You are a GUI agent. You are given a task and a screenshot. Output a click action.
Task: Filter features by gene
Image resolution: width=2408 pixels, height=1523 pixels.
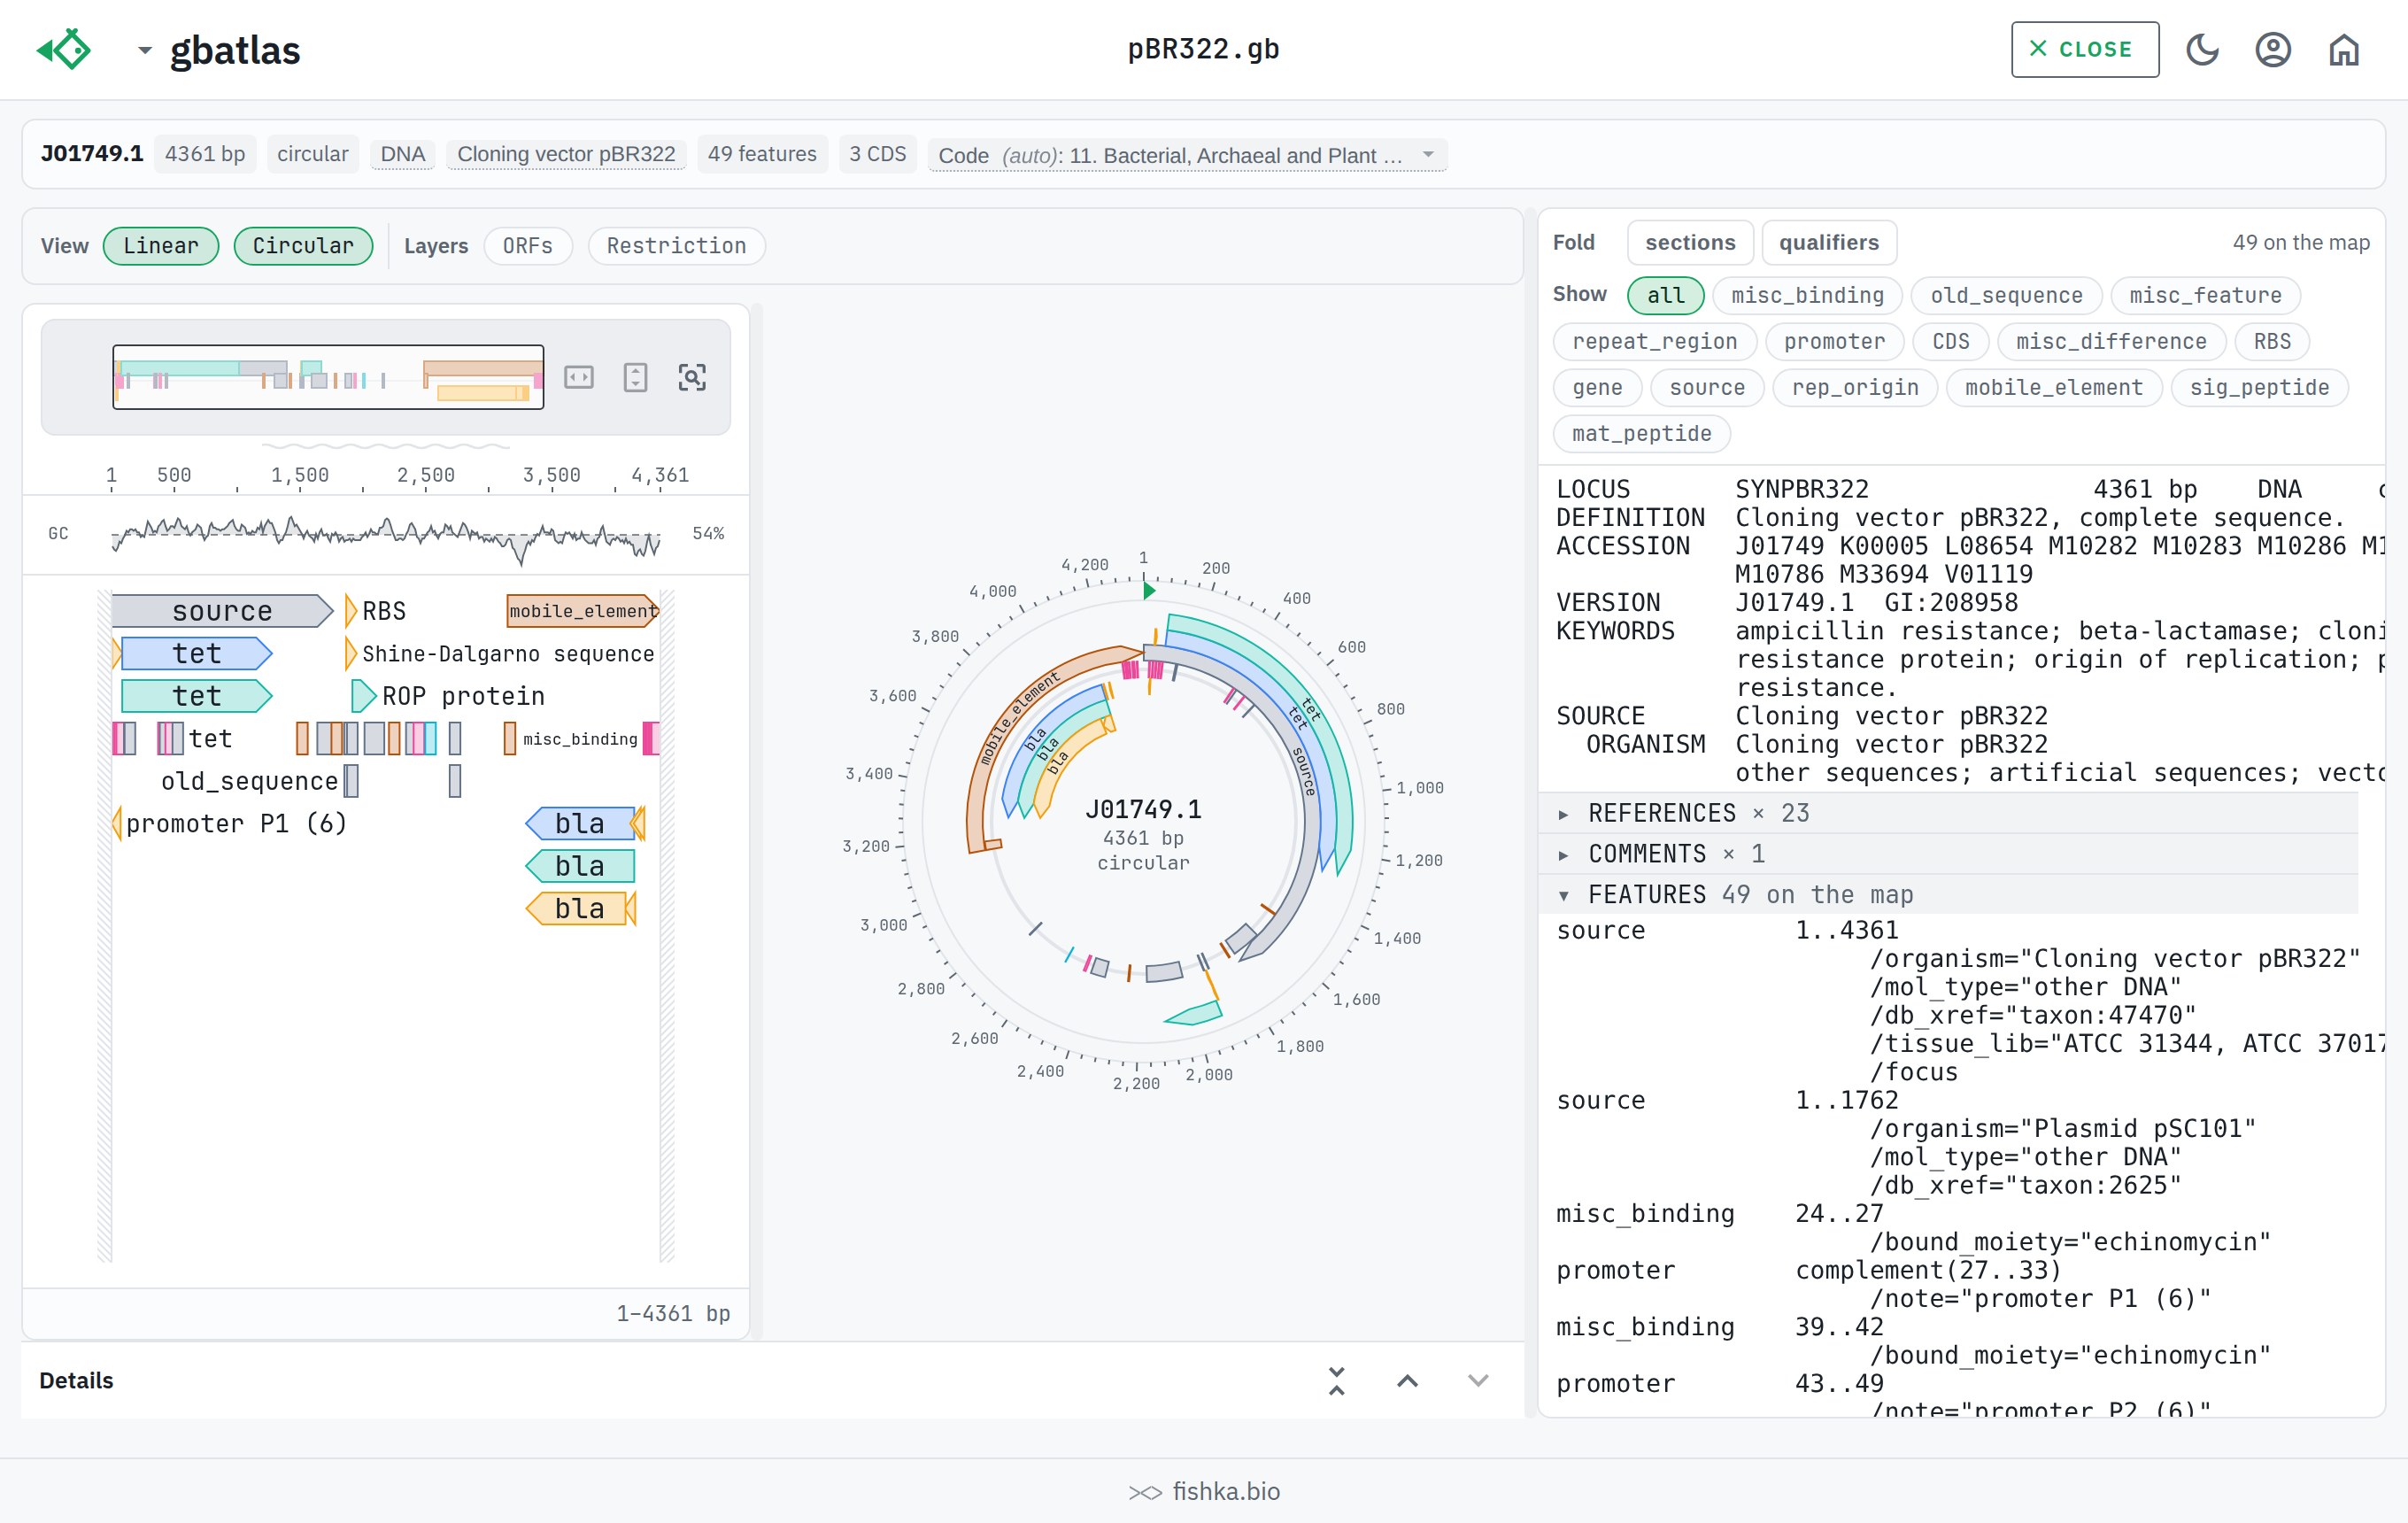coord(1597,388)
